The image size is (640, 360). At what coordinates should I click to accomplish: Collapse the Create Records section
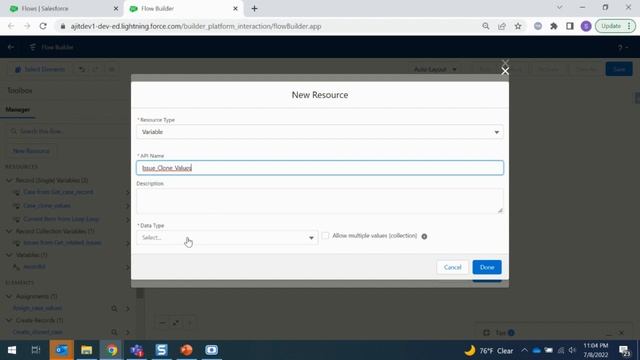pos(9,320)
